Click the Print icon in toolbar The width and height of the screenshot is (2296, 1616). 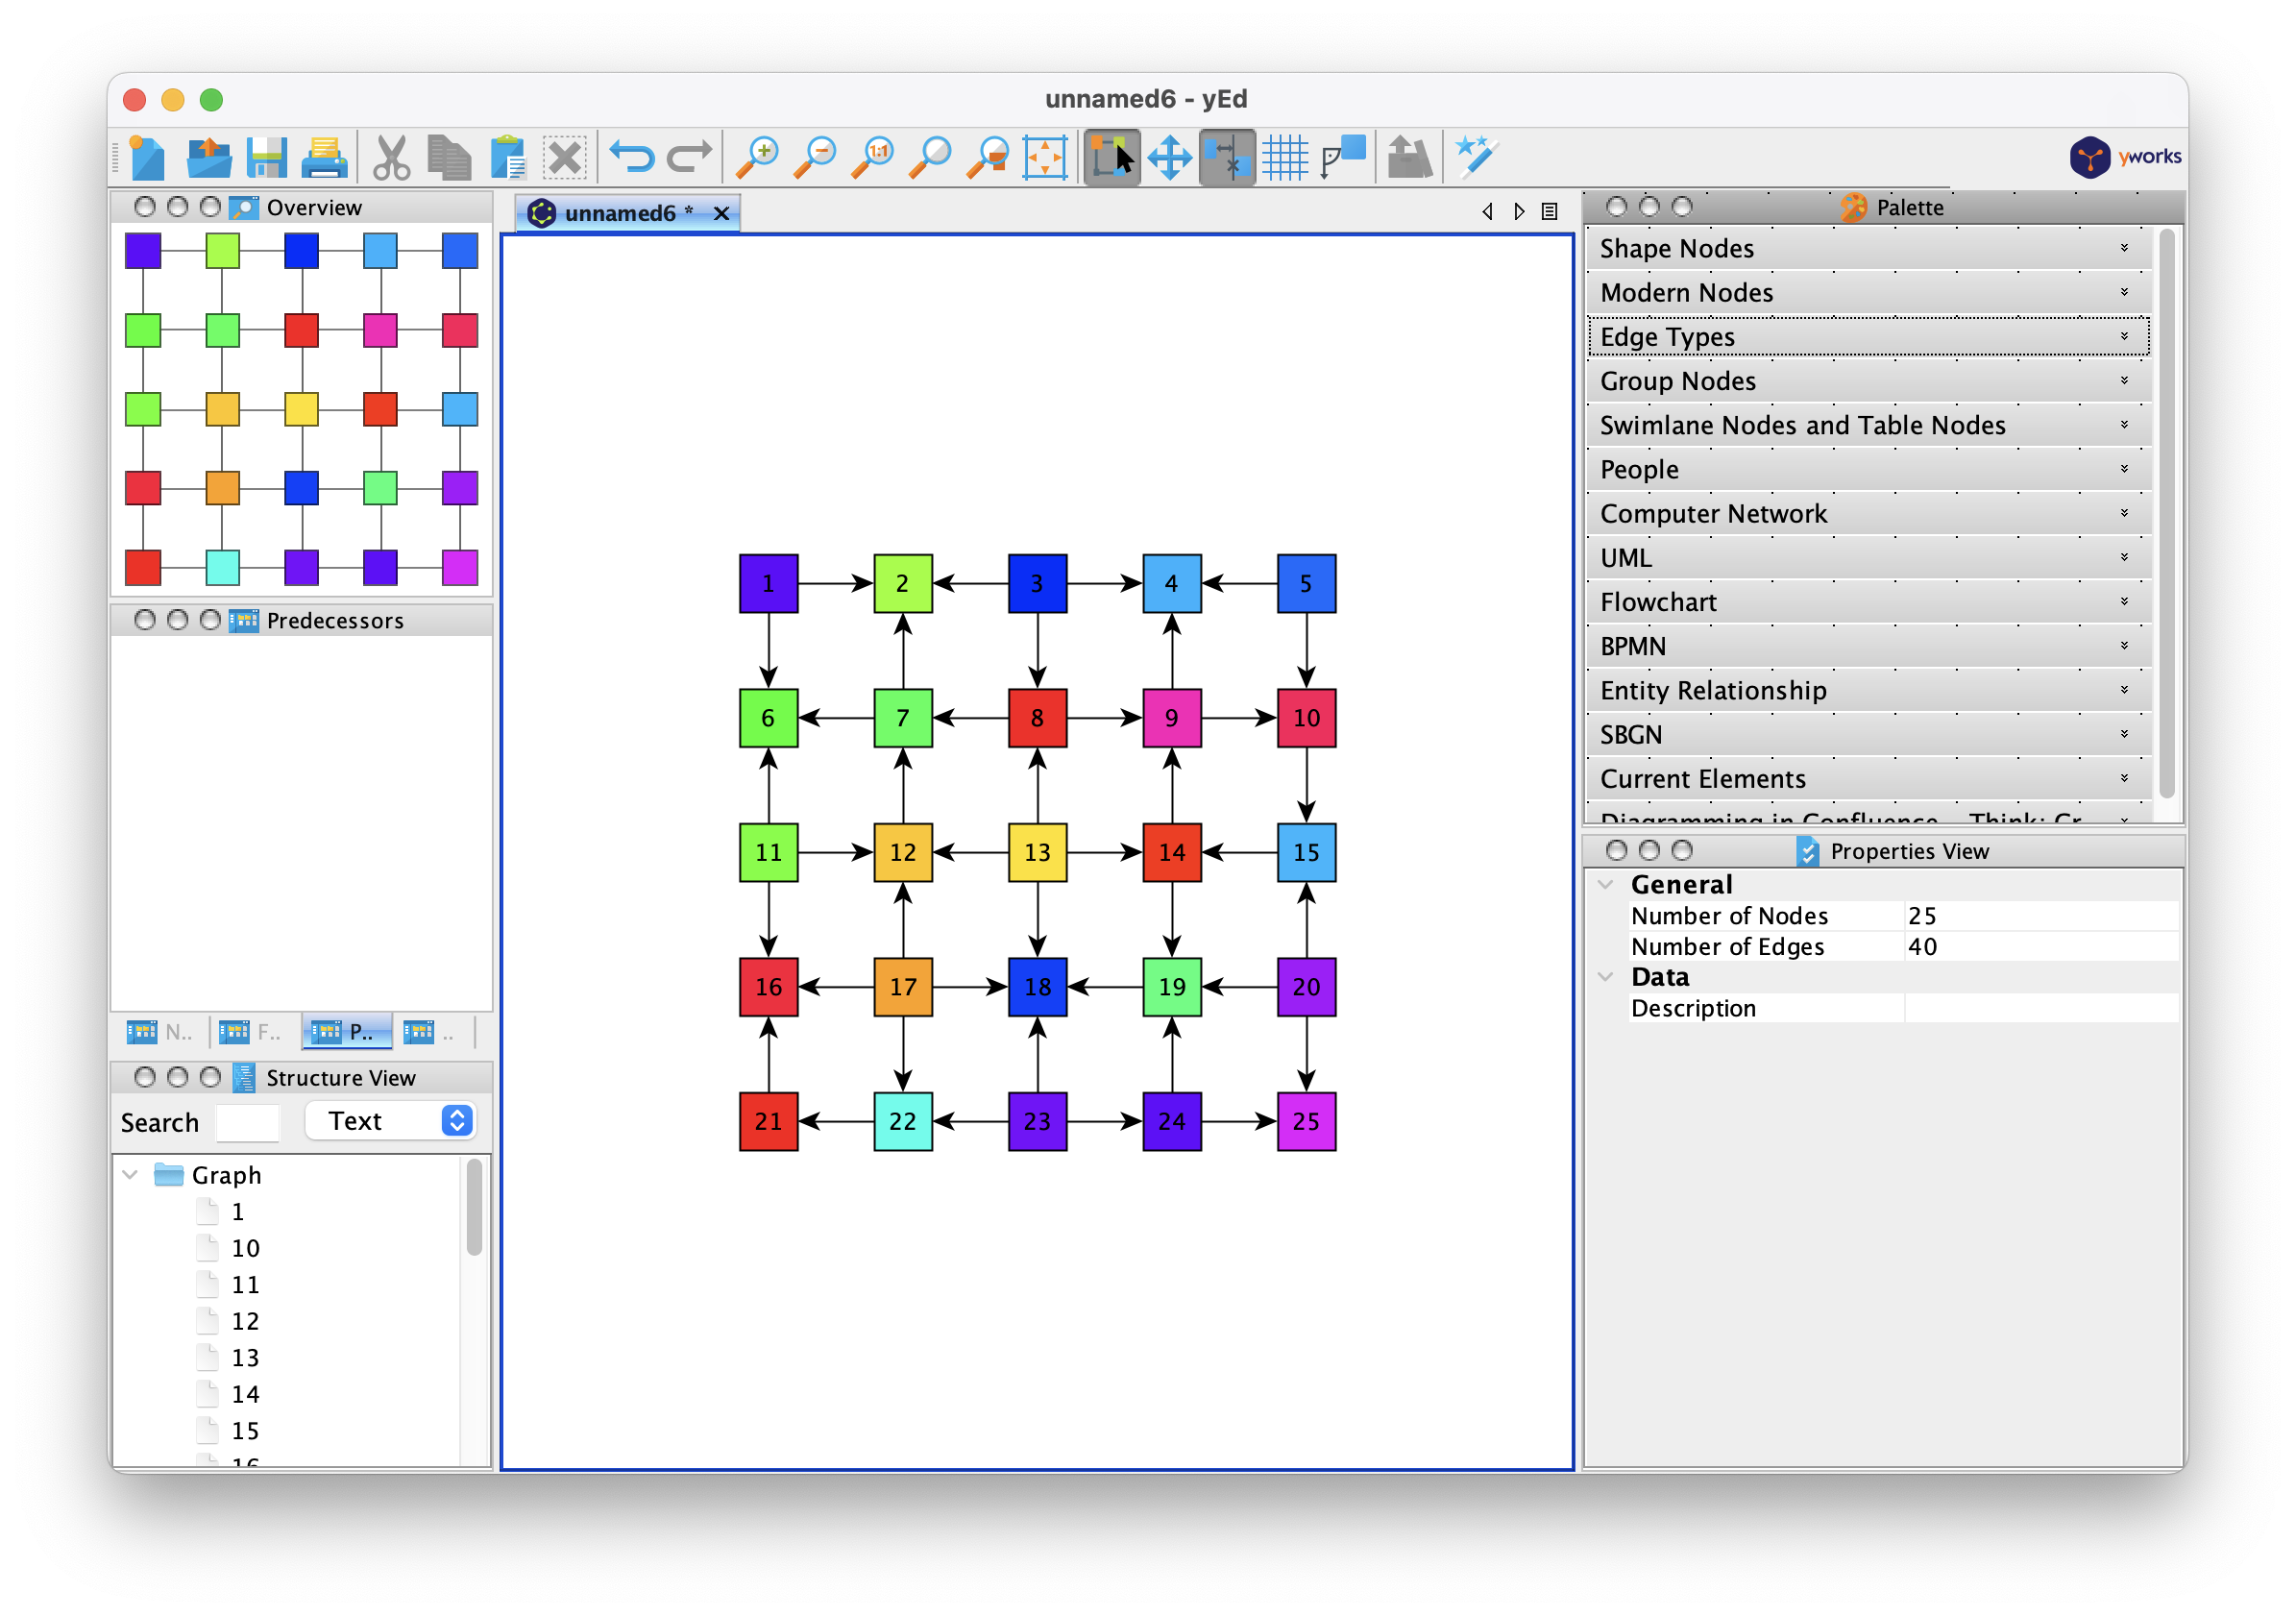coord(325,157)
